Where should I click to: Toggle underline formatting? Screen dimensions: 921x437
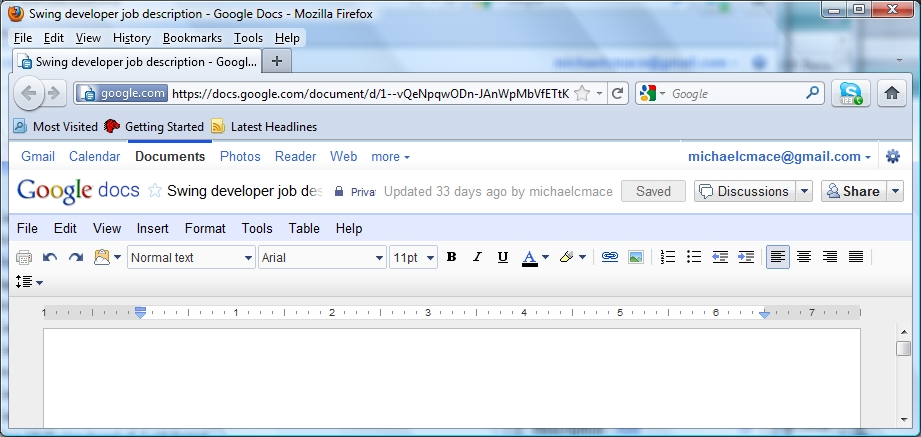[503, 257]
